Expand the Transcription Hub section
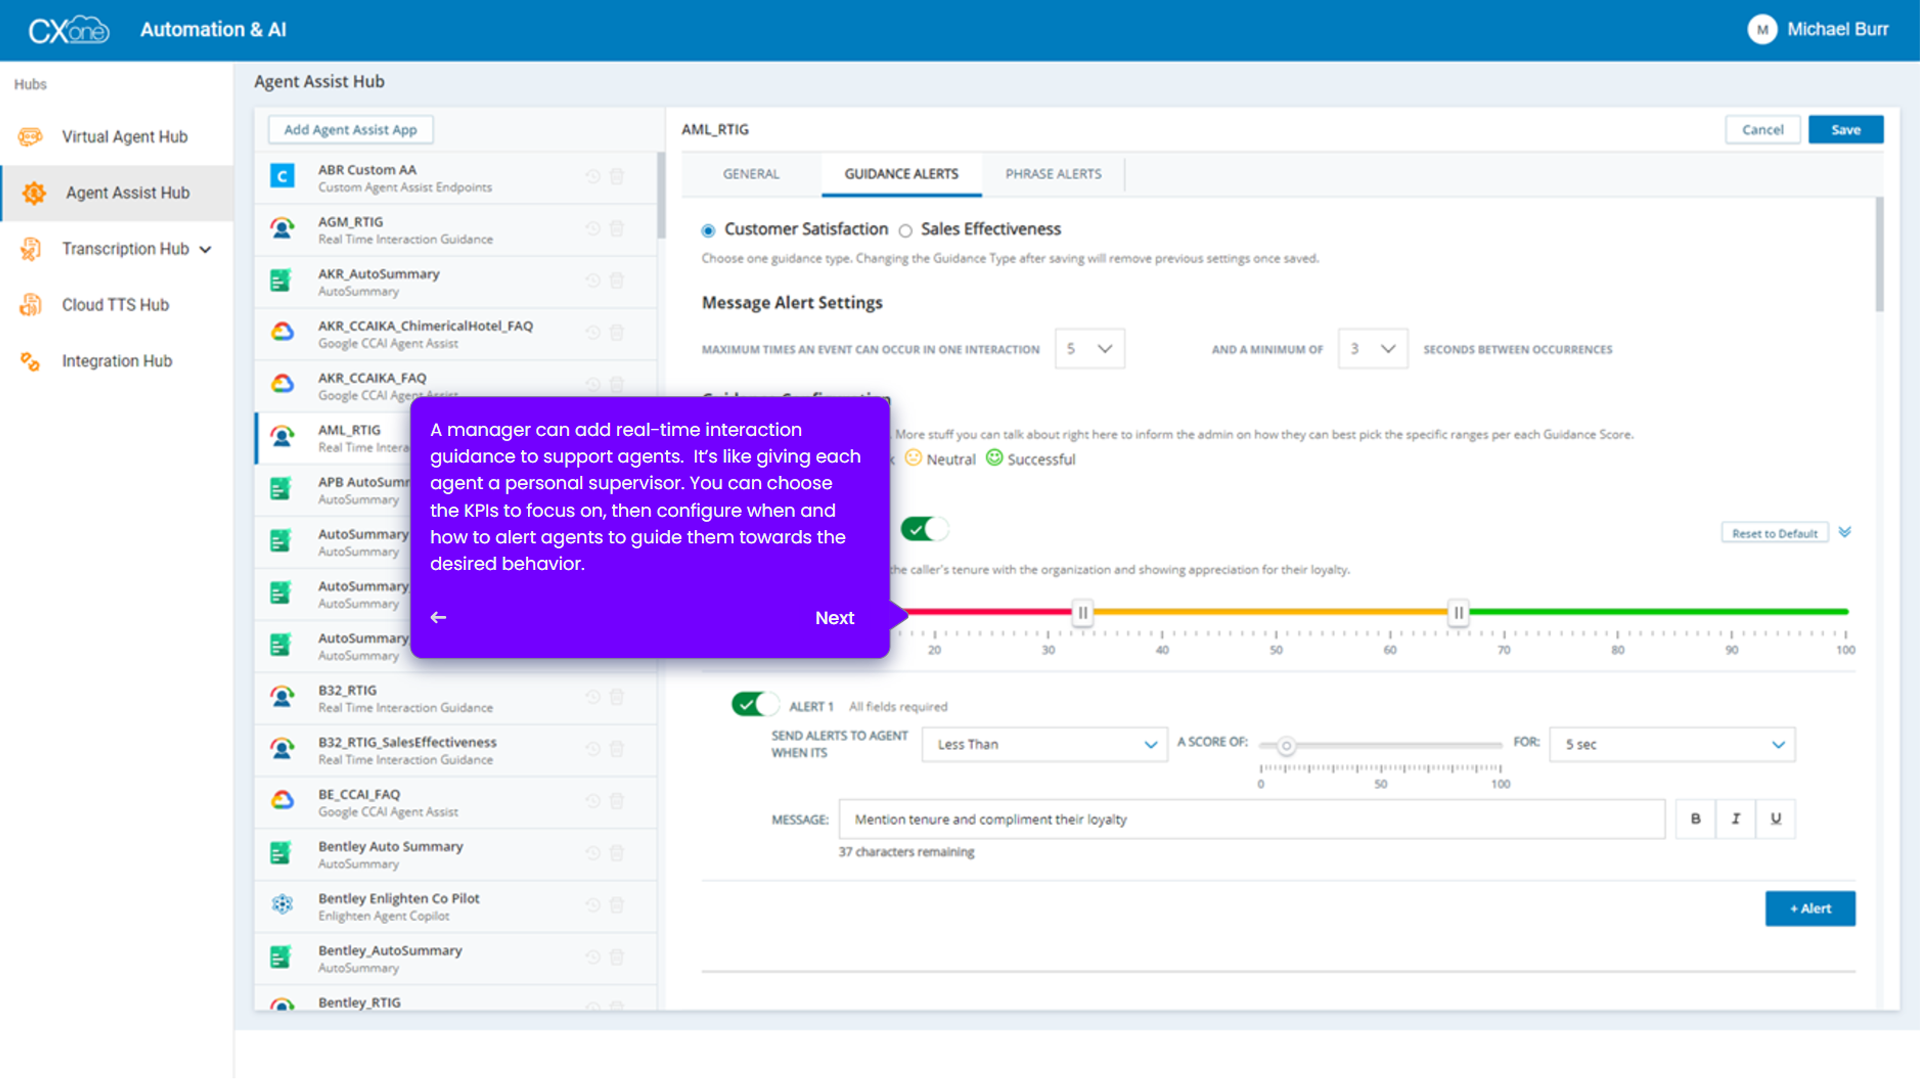1920x1080 pixels. point(125,248)
